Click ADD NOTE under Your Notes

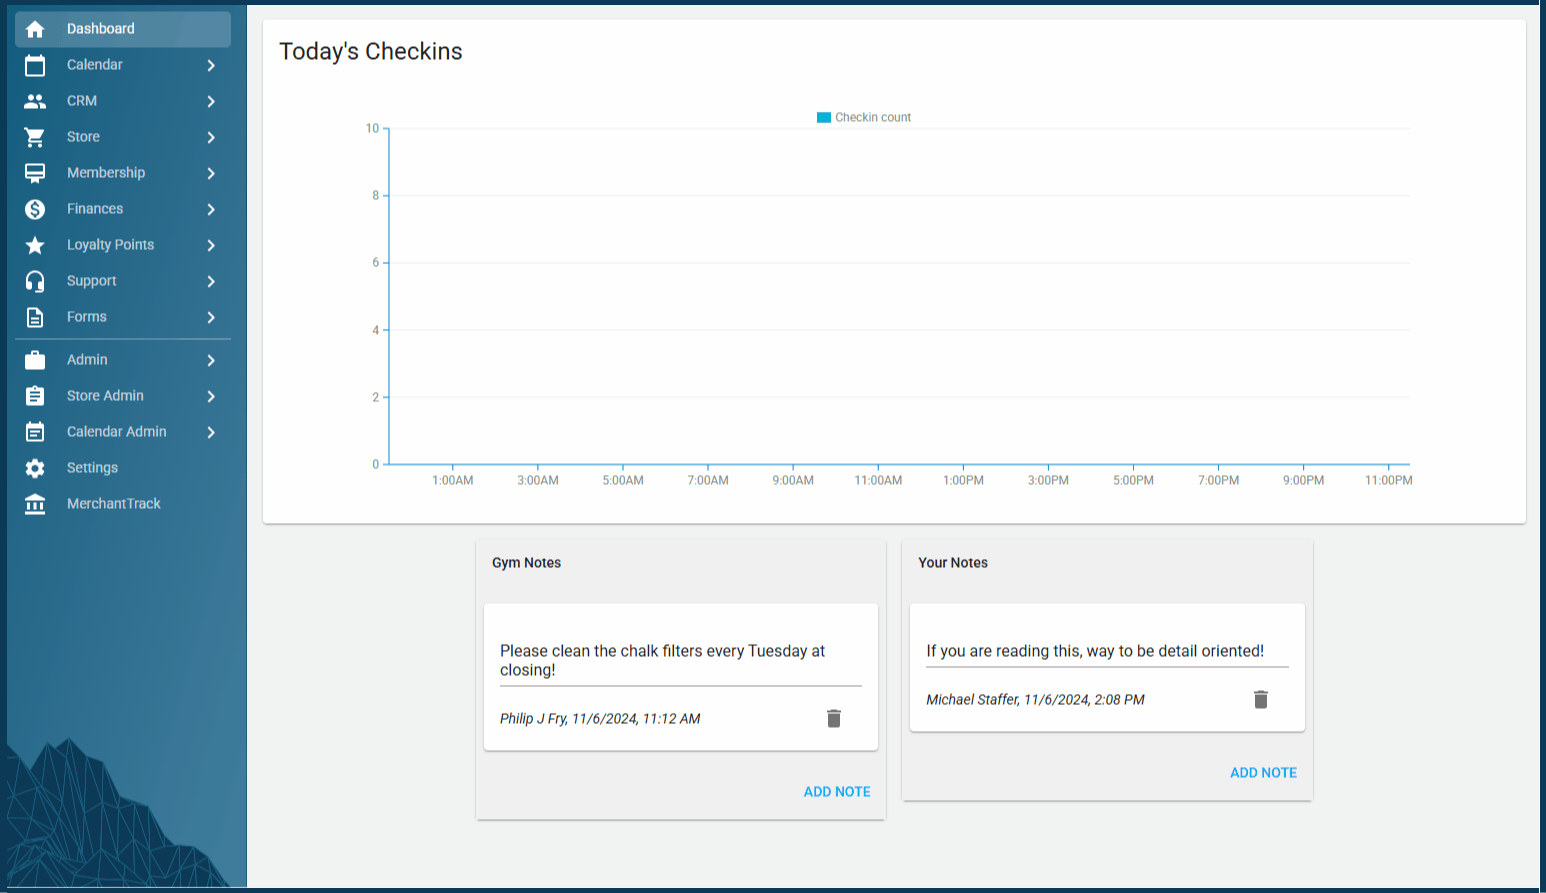(x=1263, y=772)
